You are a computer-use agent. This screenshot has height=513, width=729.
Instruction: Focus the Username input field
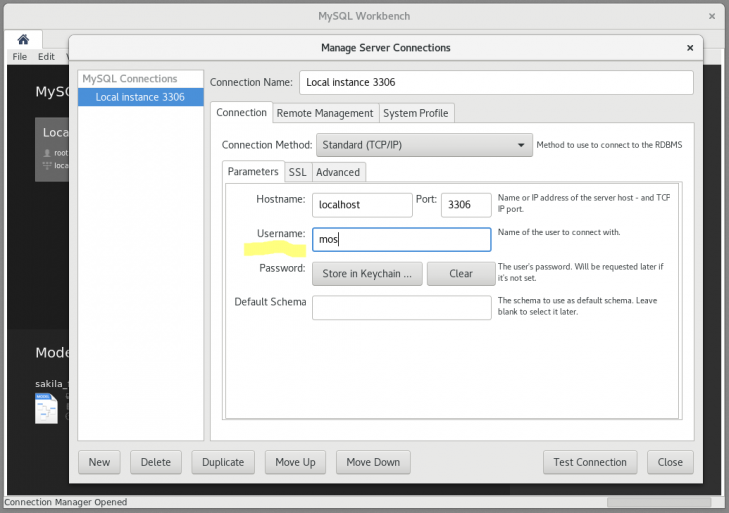pos(402,240)
